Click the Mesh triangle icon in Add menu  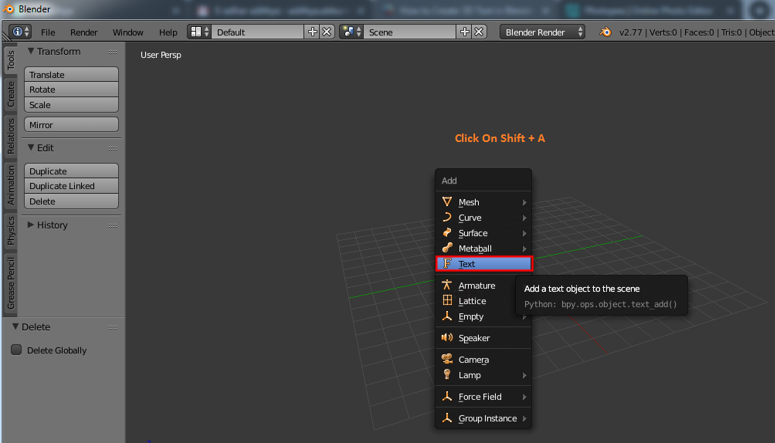click(x=447, y=202)
